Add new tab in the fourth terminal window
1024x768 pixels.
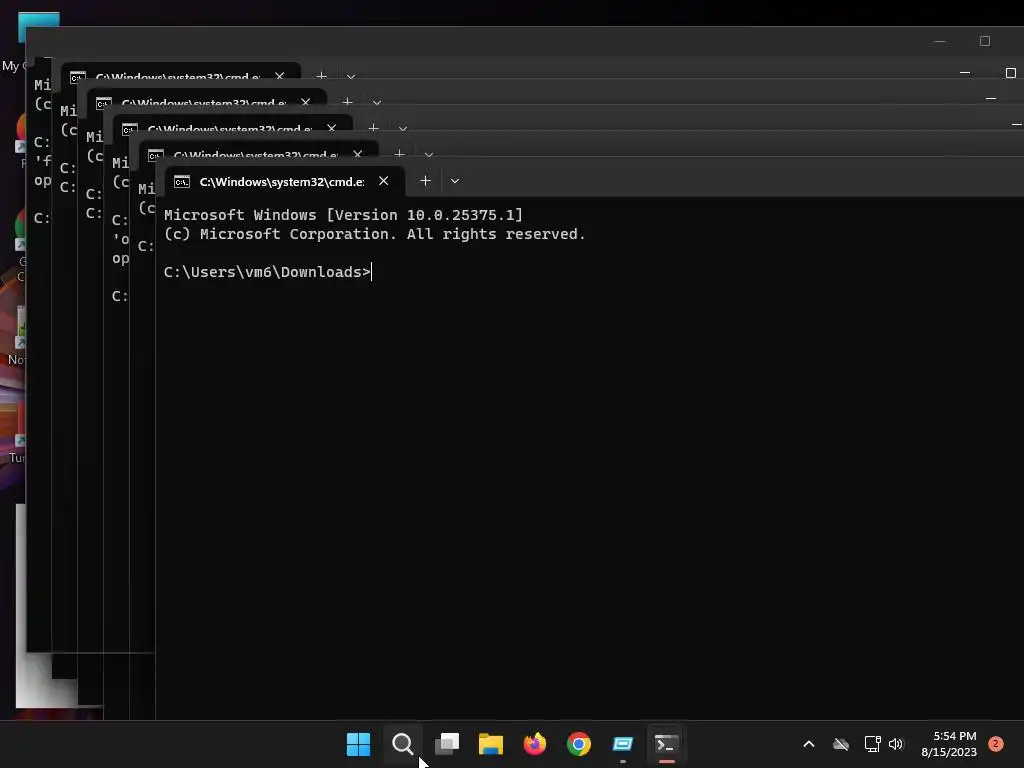[347, 102]
